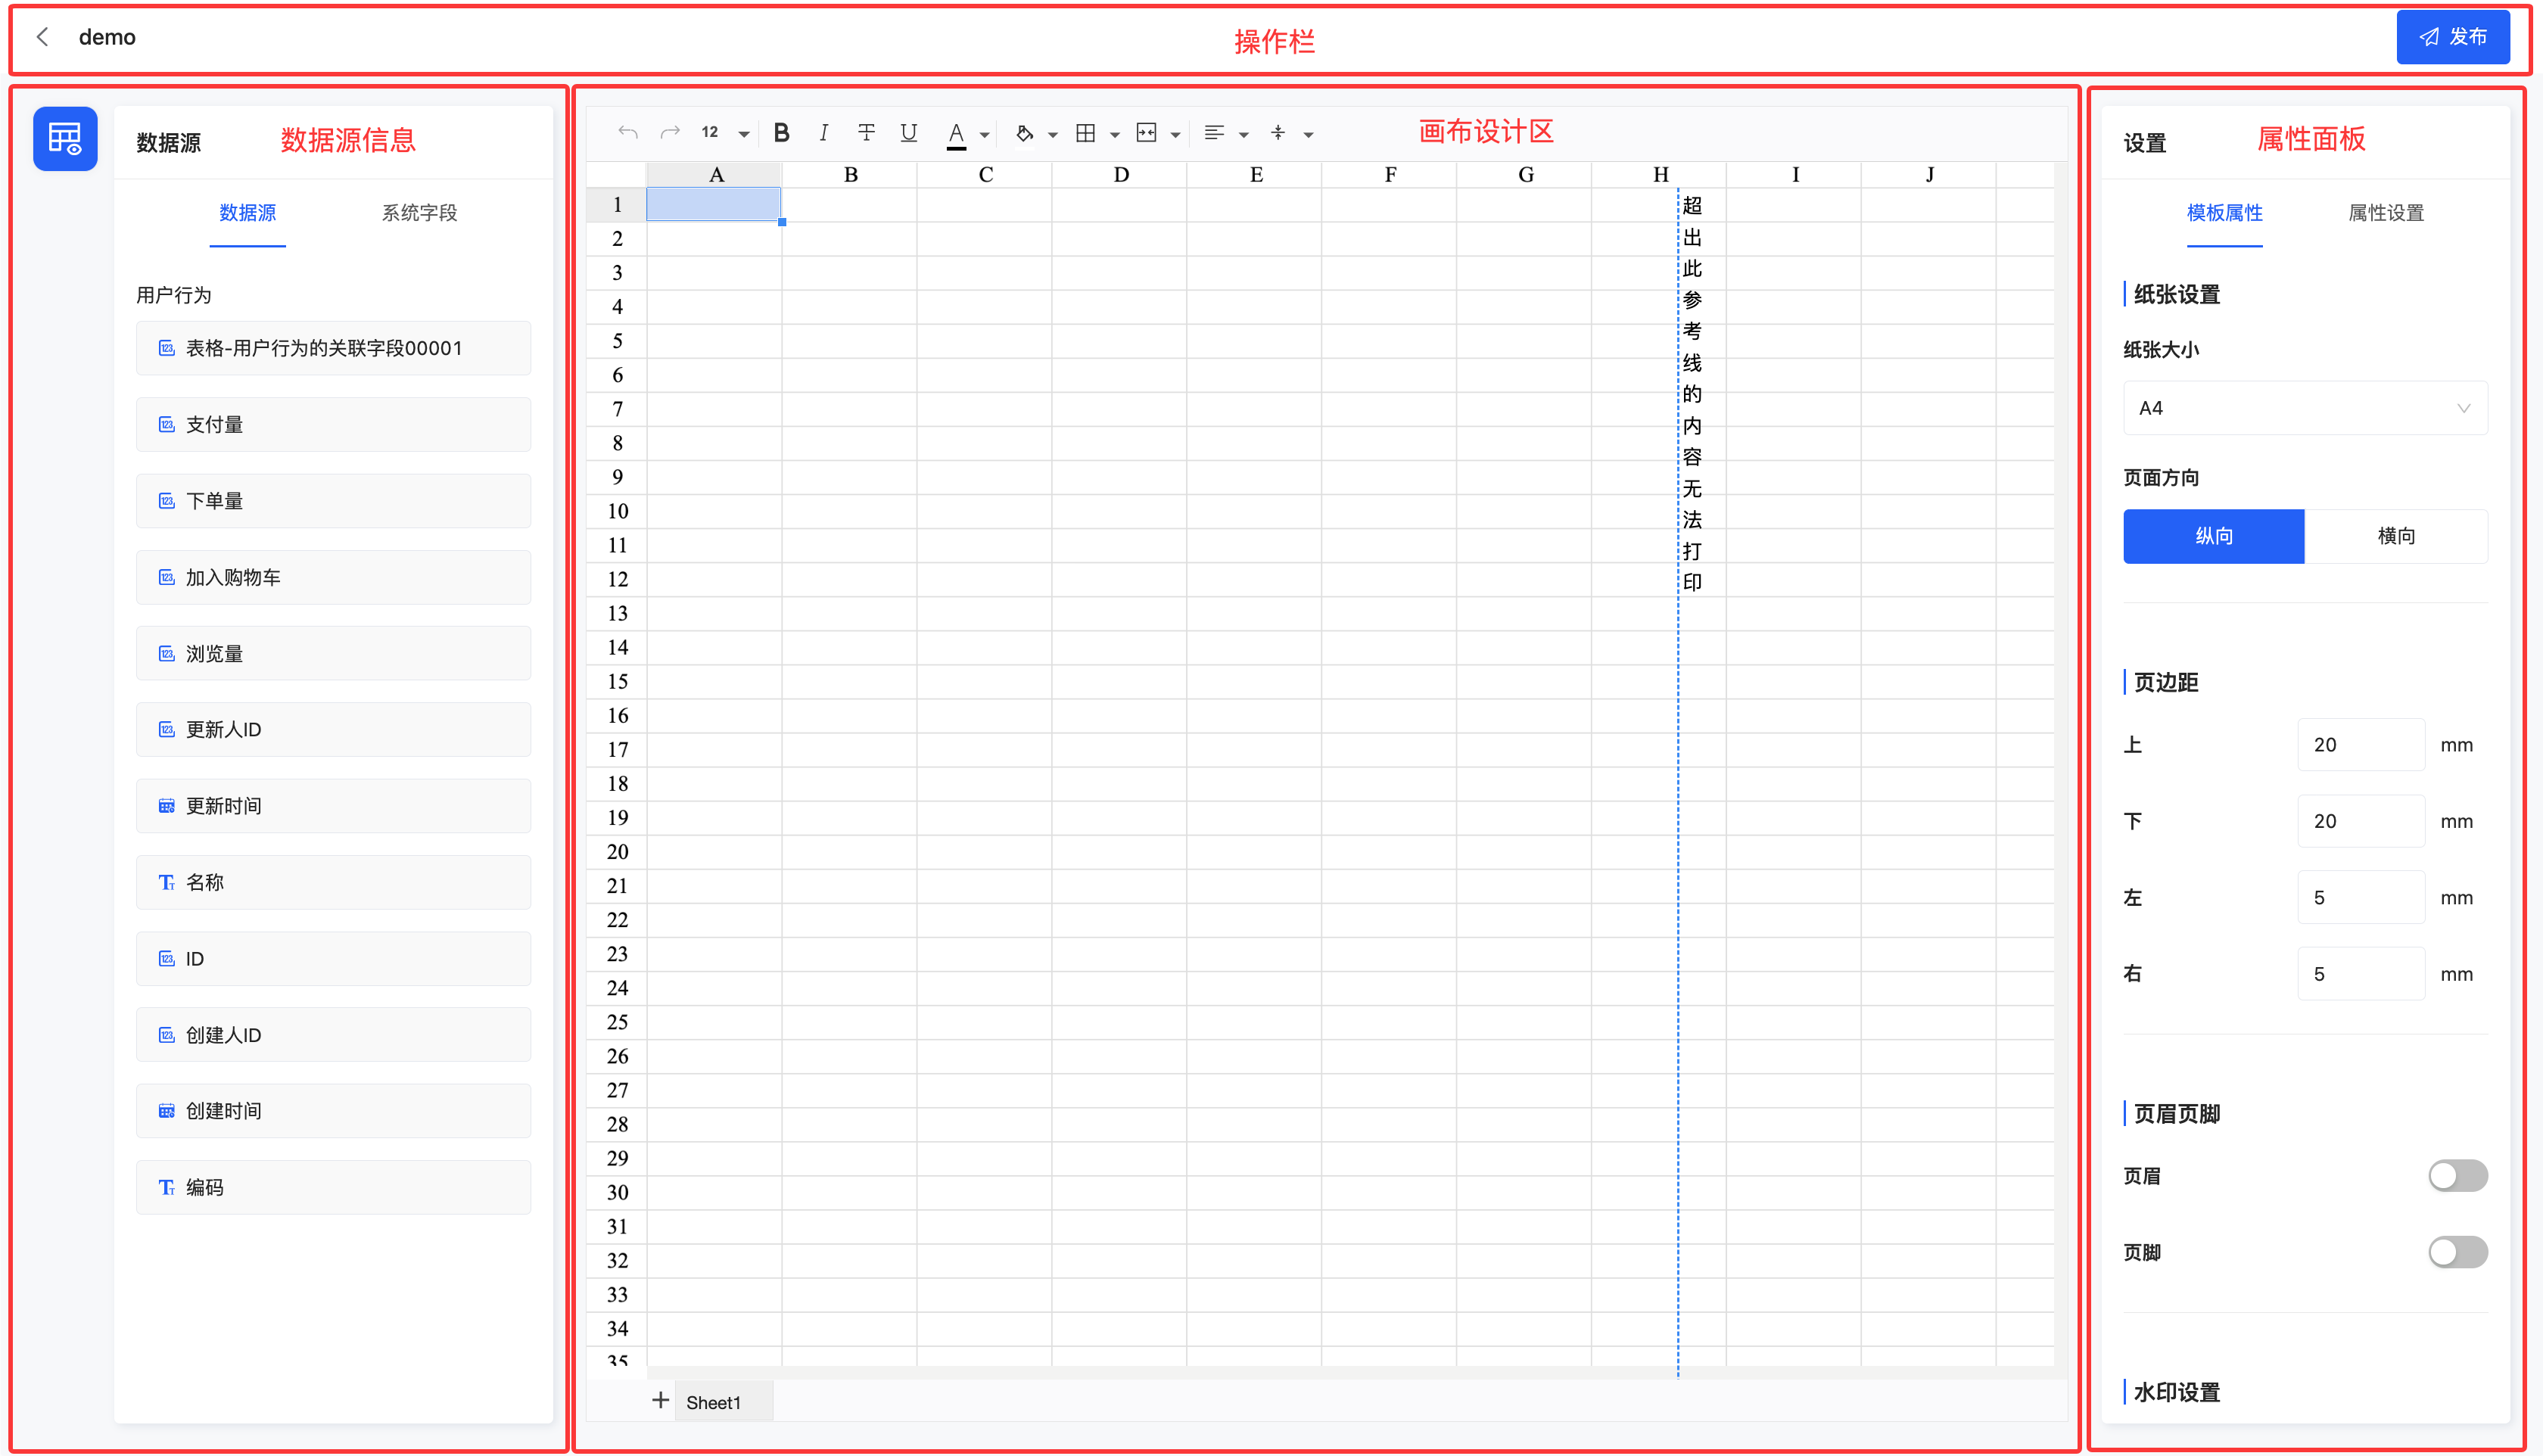
Task: Open the 纸张大小 A4 dropdown
Action: pos(2304,408)
